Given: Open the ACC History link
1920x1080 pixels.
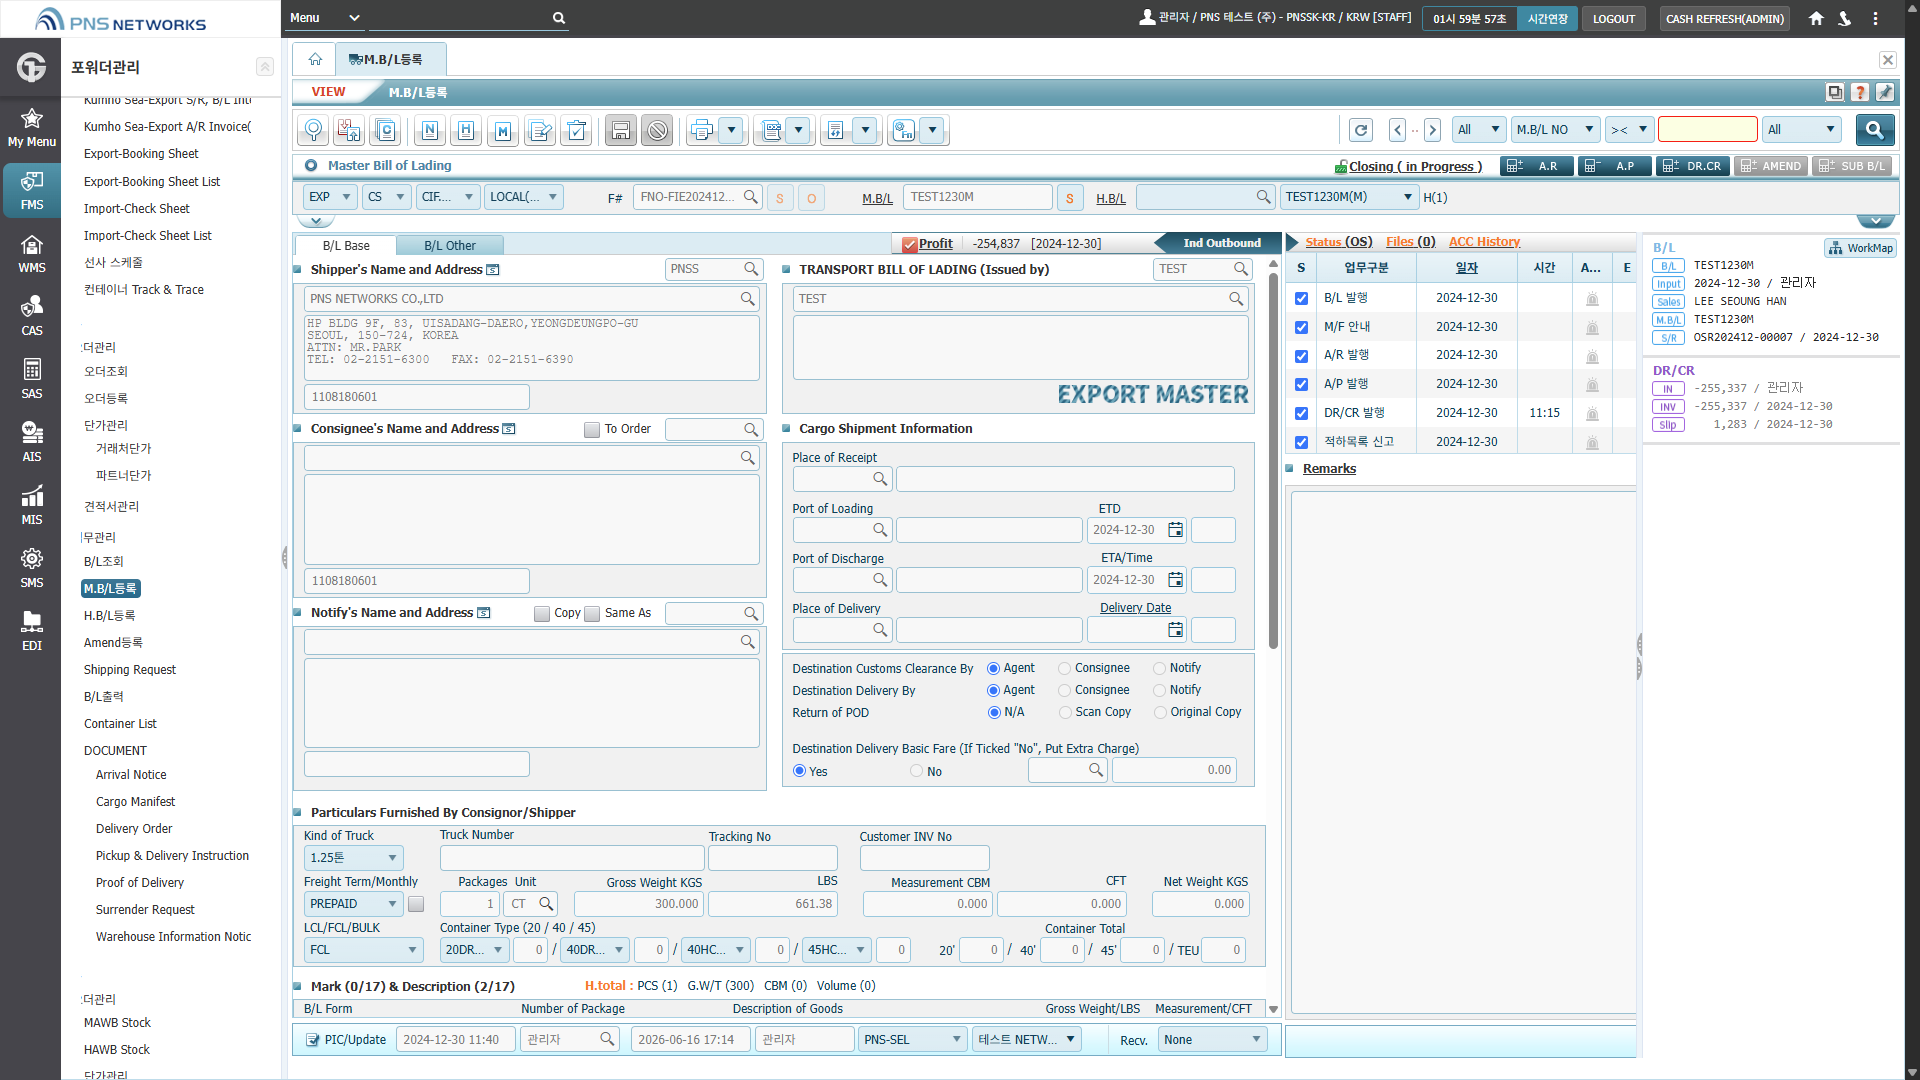Looking at the screenshot, I should (x=1484, y=242).
